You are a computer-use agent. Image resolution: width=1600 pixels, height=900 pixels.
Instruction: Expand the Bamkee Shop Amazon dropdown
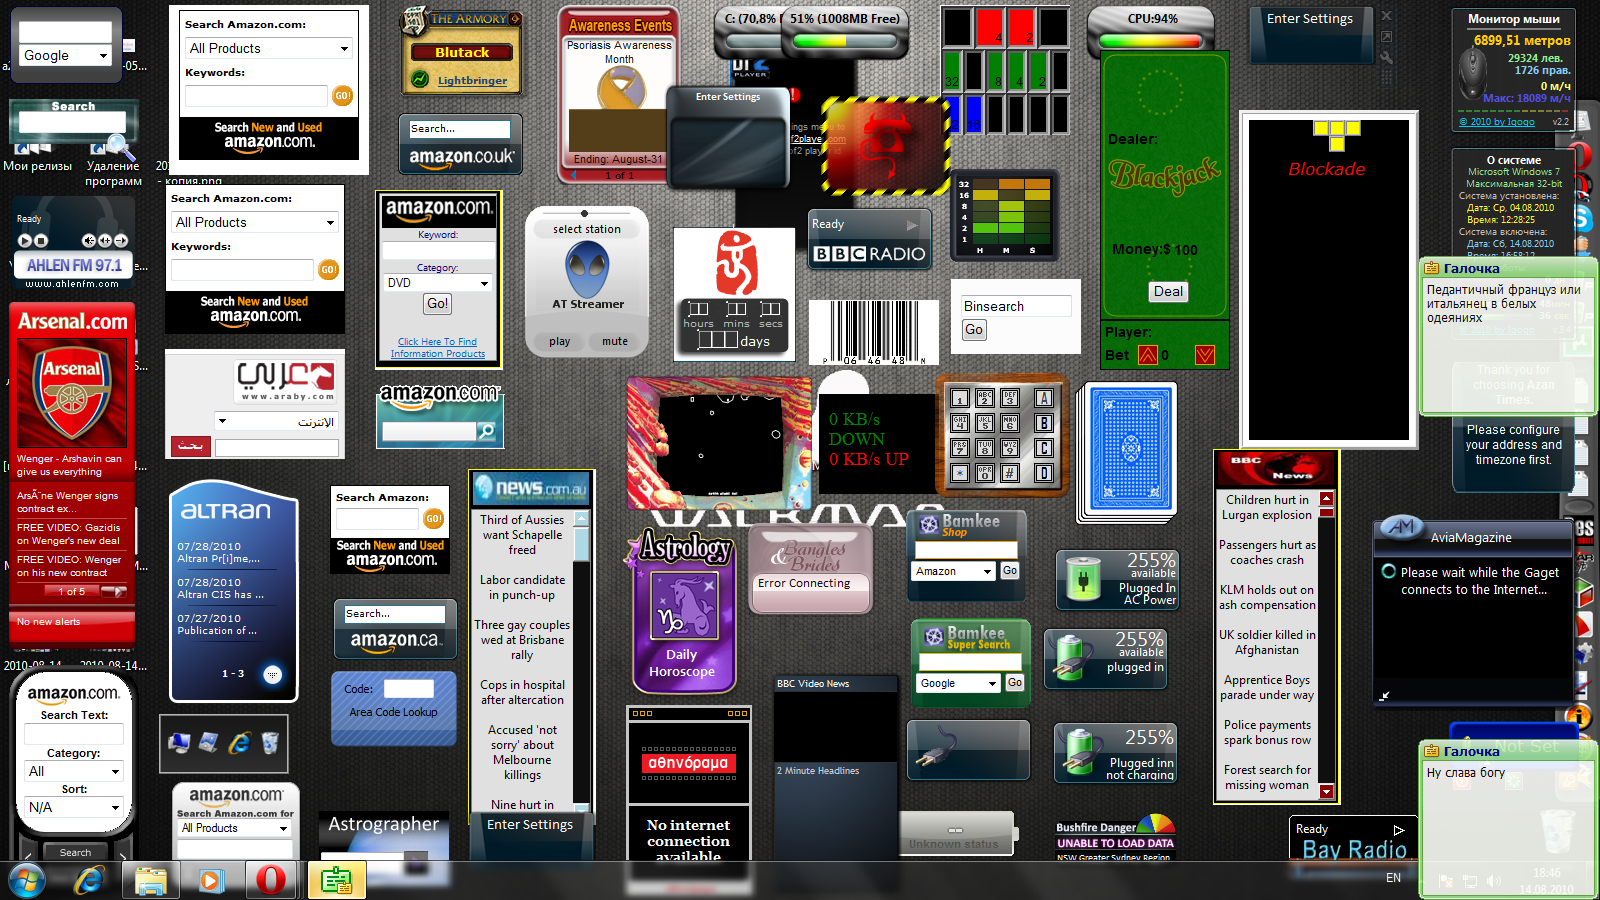[x=987, y=572]
